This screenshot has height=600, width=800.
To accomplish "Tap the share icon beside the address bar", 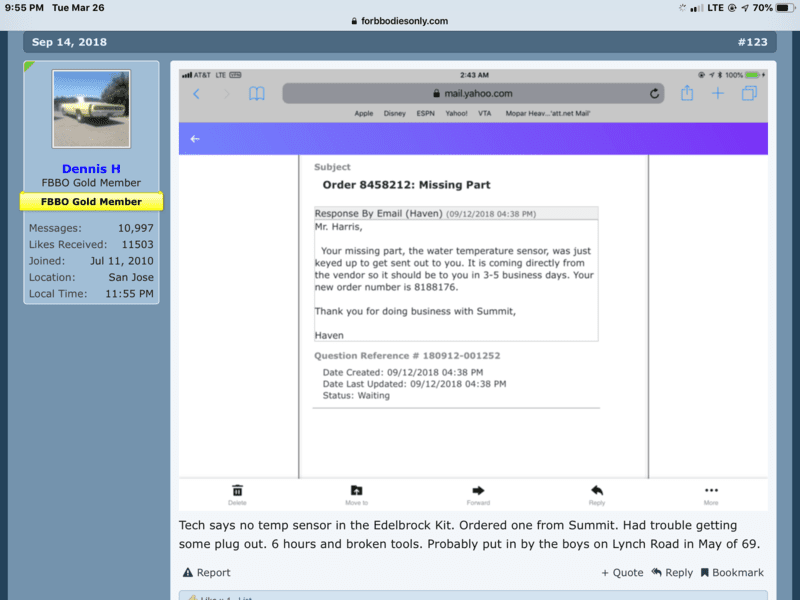I will pos(687,93).
